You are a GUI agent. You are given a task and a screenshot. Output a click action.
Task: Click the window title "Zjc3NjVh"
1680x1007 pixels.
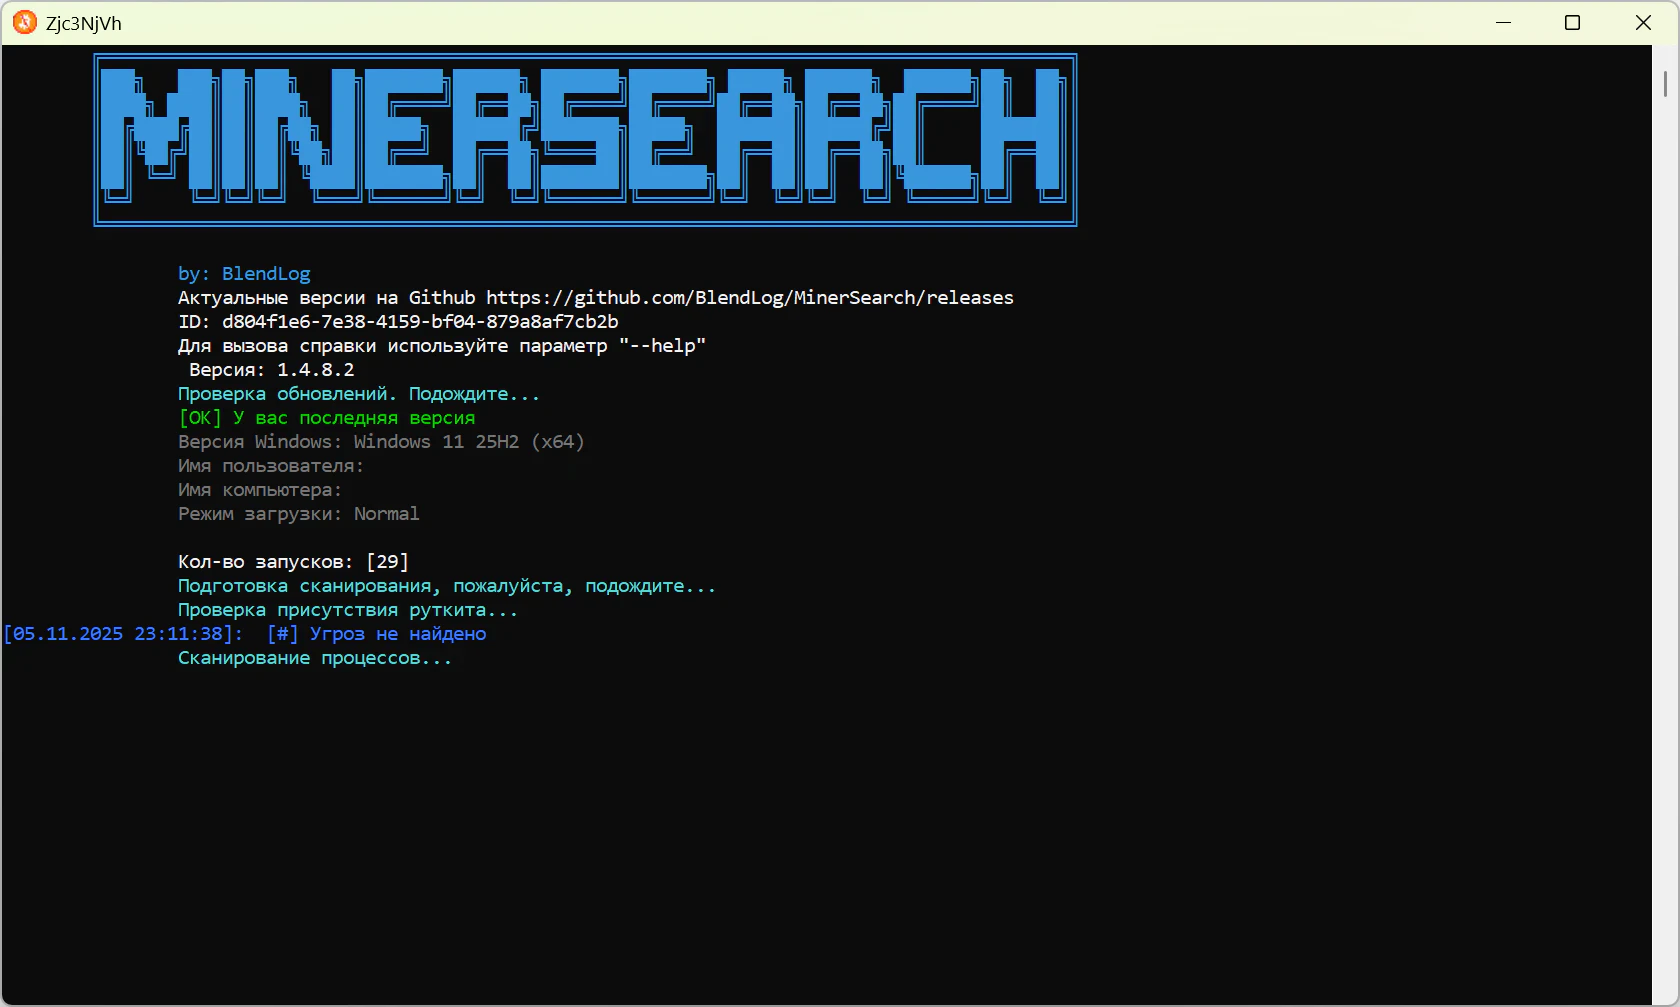(84, 23)
